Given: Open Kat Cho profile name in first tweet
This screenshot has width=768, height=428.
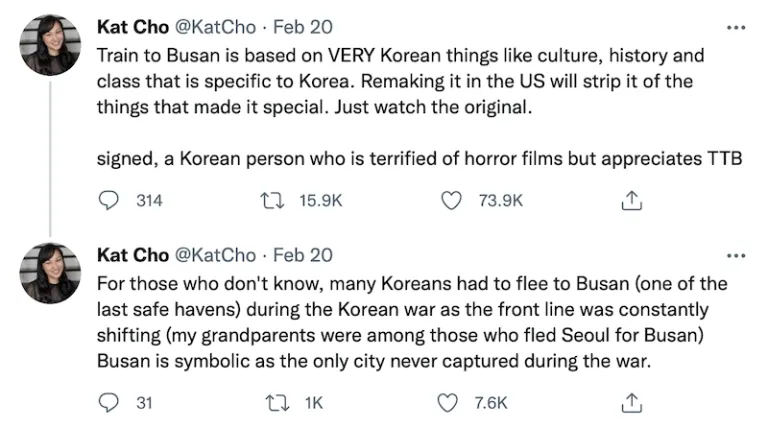Looking at the screenshot, I should click(132, 27).
